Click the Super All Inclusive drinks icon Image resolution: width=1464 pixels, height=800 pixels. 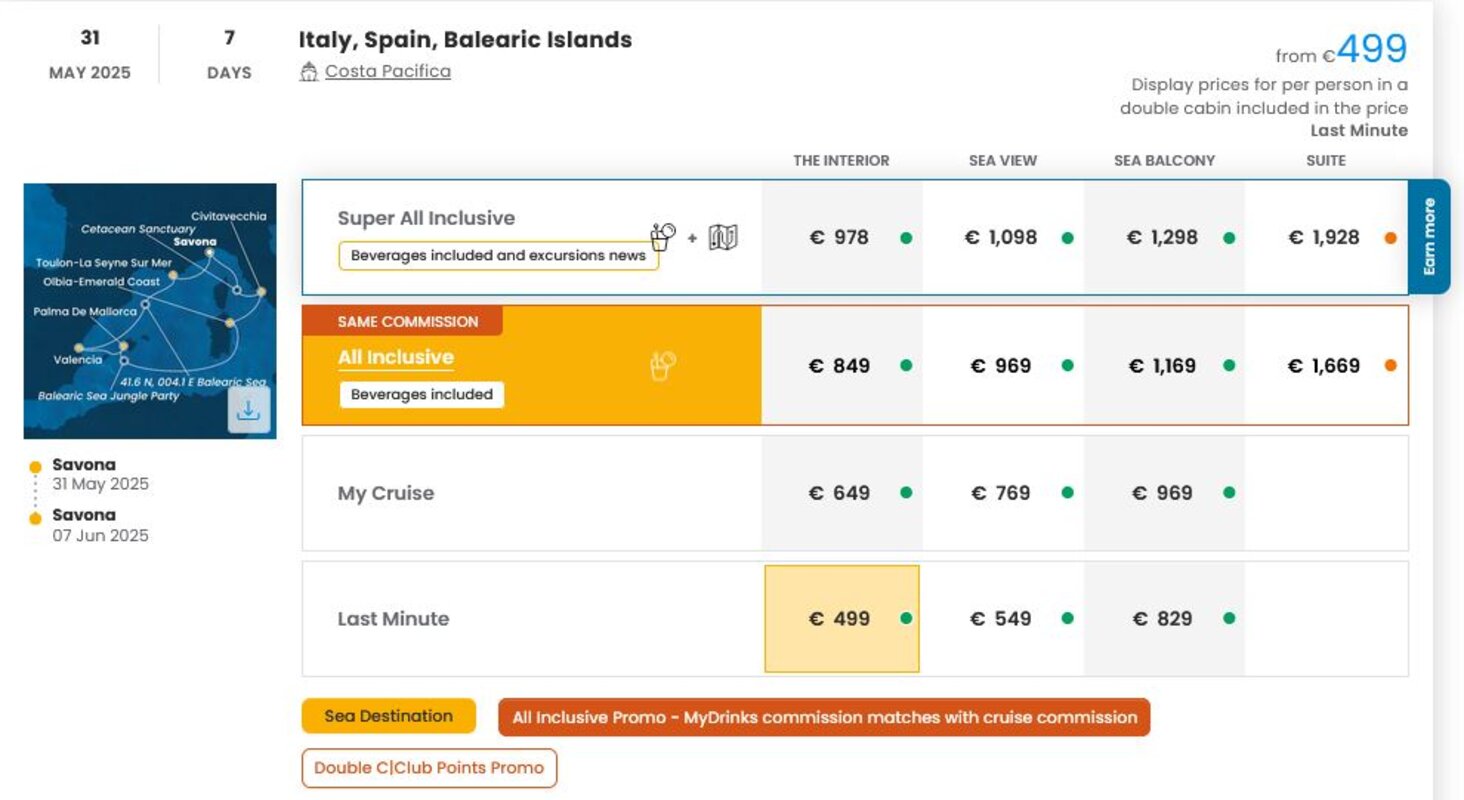pos(662,237)
